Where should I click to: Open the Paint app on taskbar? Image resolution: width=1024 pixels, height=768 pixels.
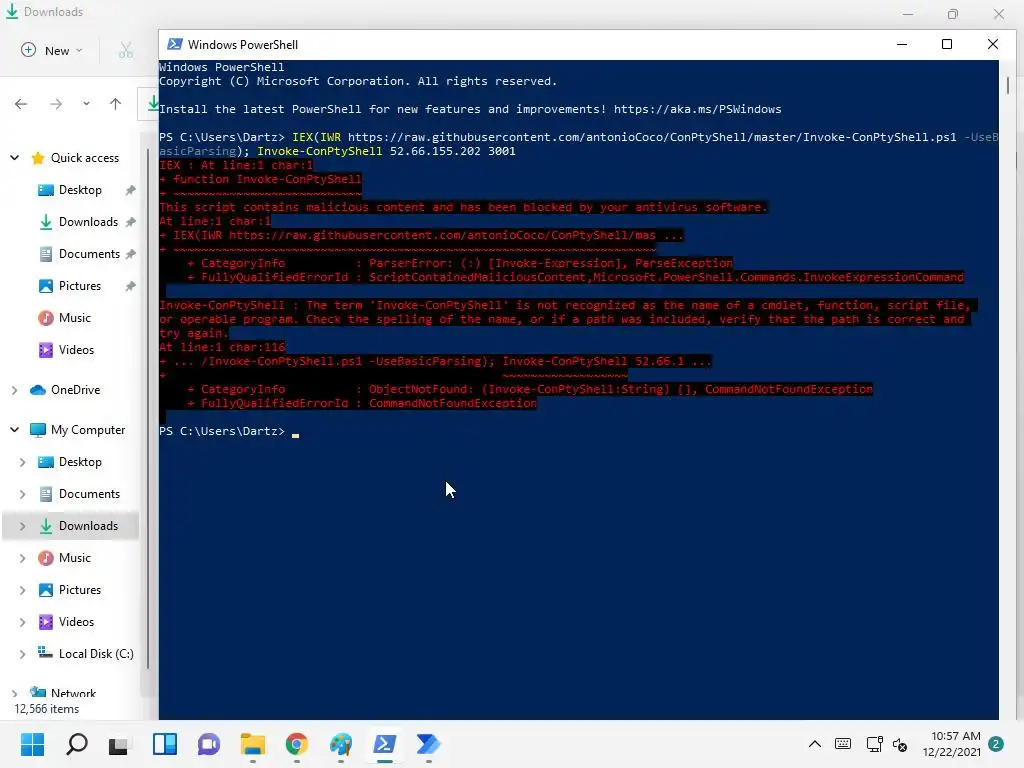340,744
